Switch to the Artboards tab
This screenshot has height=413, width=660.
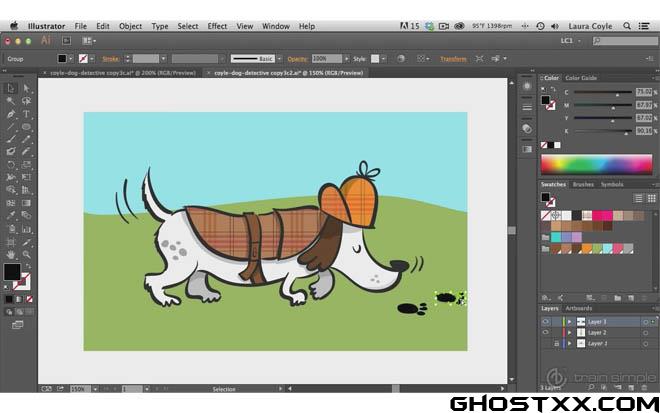click(x=579, y=308)
